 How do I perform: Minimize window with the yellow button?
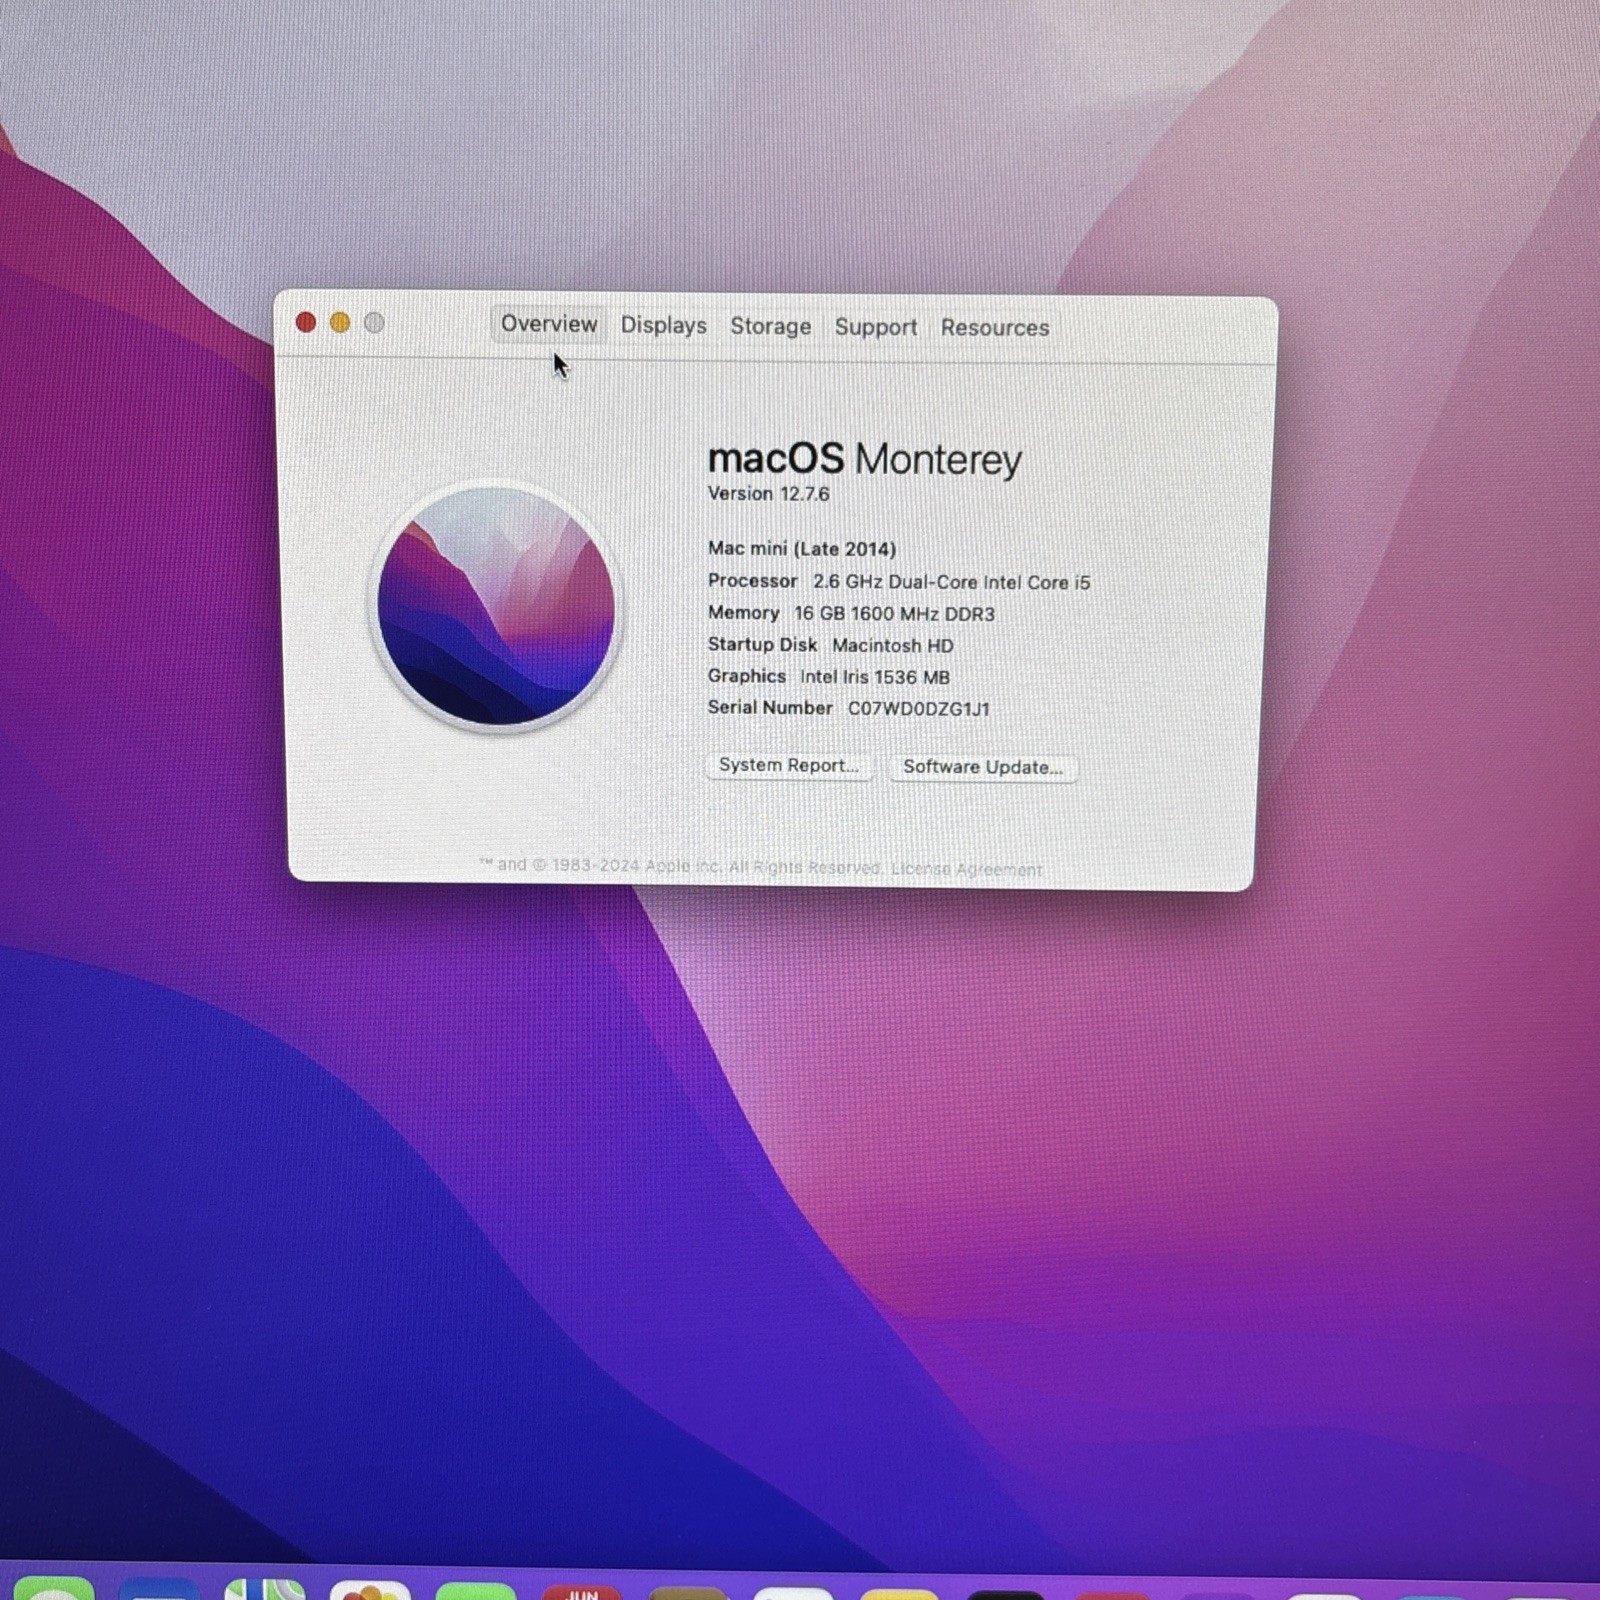pyautogui.click(x=340, y=322)
